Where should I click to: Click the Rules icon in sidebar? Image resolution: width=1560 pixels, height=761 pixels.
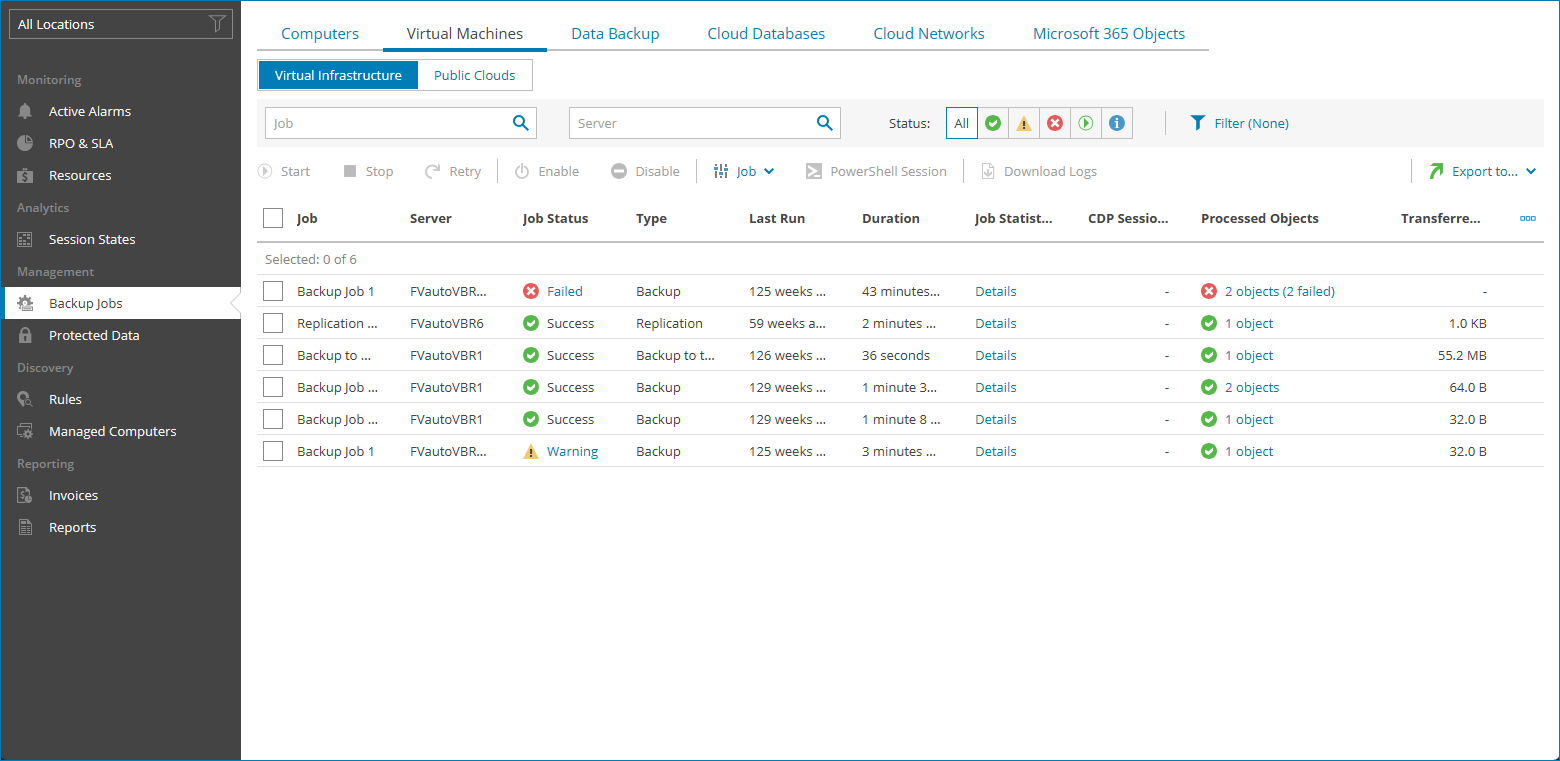tap(26, 399)
